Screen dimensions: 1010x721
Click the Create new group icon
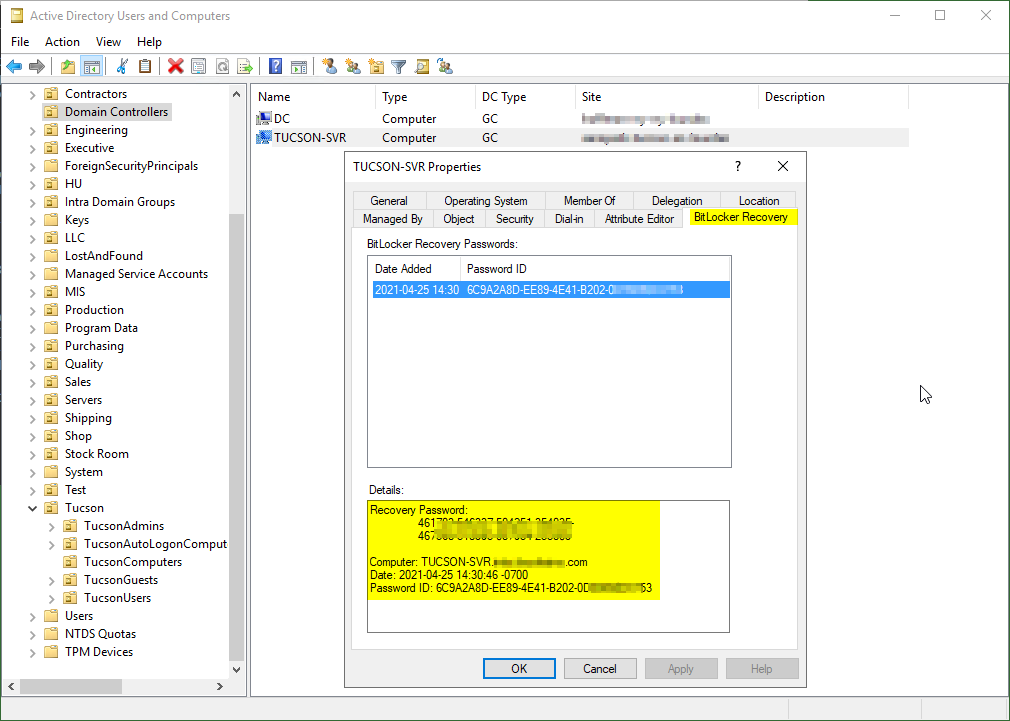click(x=353, y=66)
